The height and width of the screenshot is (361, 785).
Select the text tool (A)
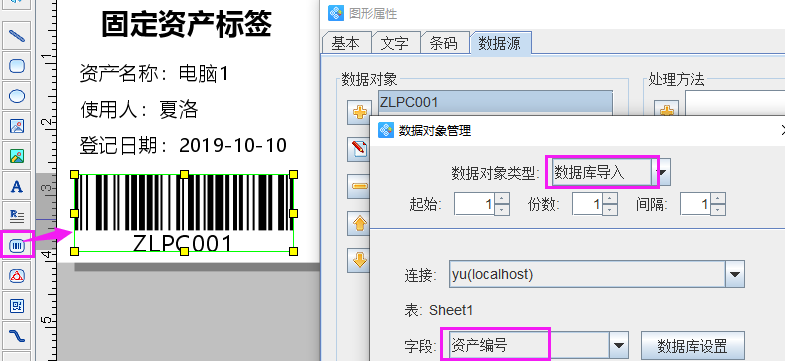point(17,186)
